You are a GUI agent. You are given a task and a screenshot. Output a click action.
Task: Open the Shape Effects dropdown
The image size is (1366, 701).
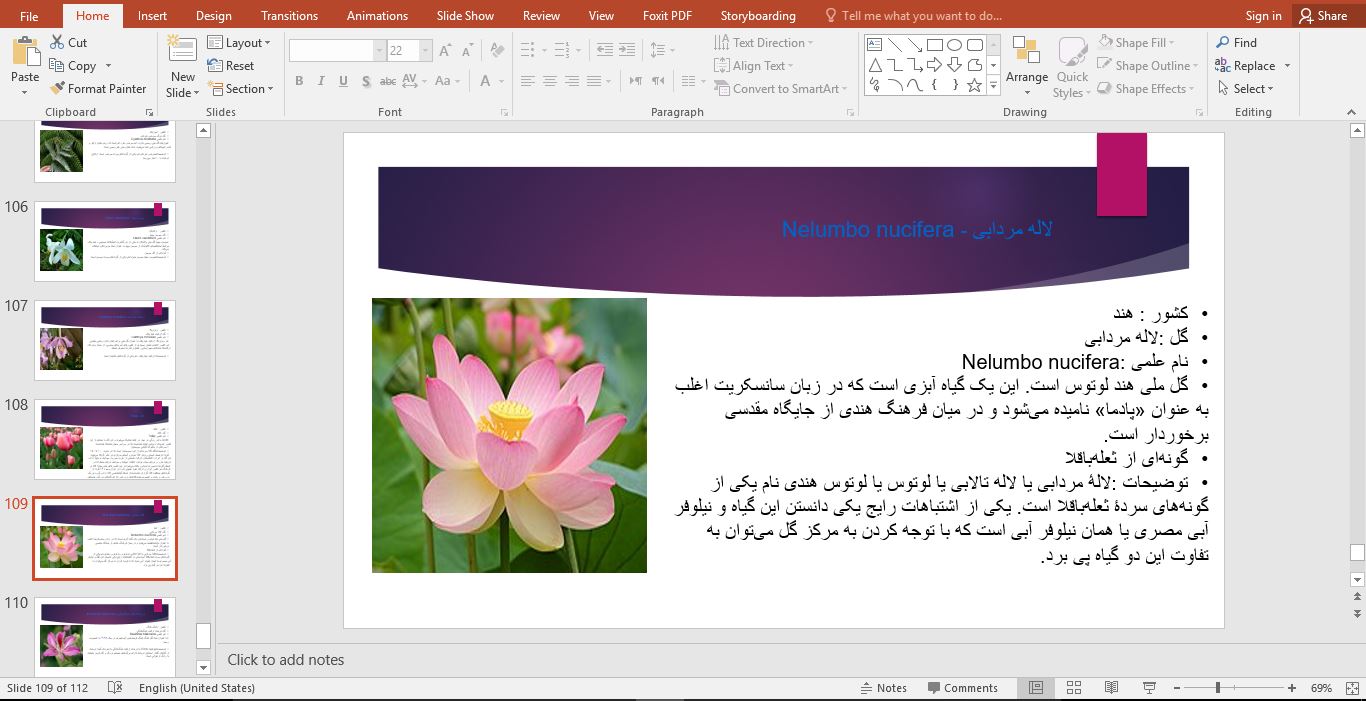click(1146, 89)
